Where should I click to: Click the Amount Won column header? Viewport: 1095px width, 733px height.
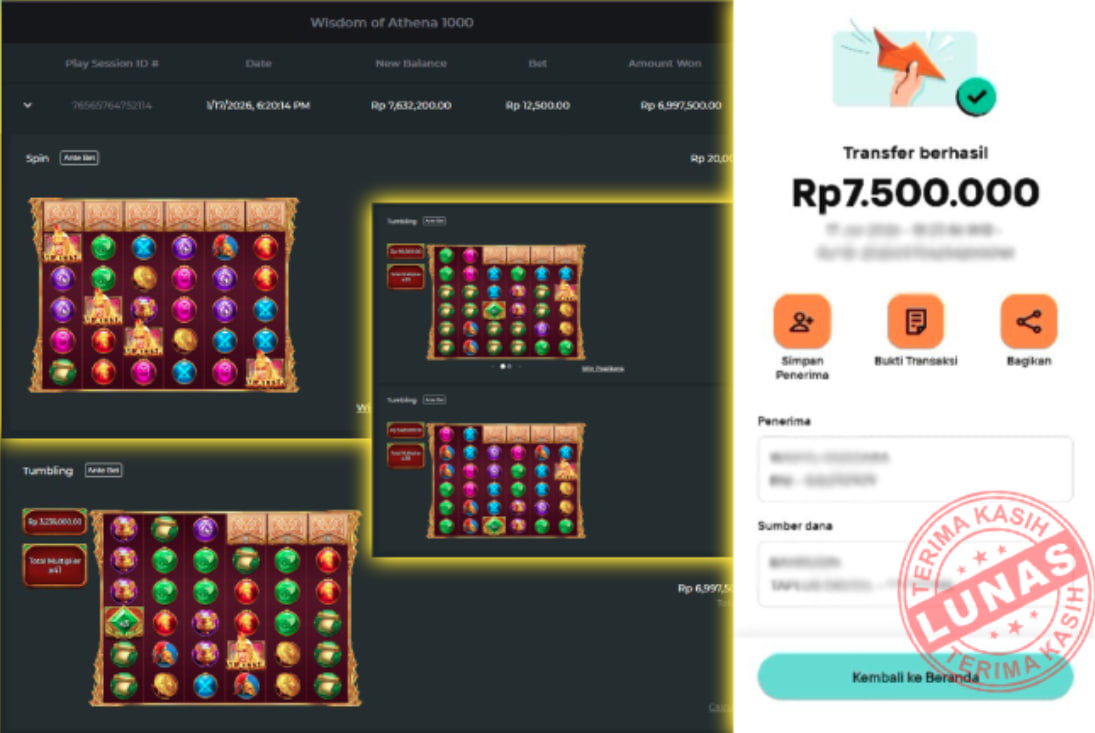click(x=664, y=64)
